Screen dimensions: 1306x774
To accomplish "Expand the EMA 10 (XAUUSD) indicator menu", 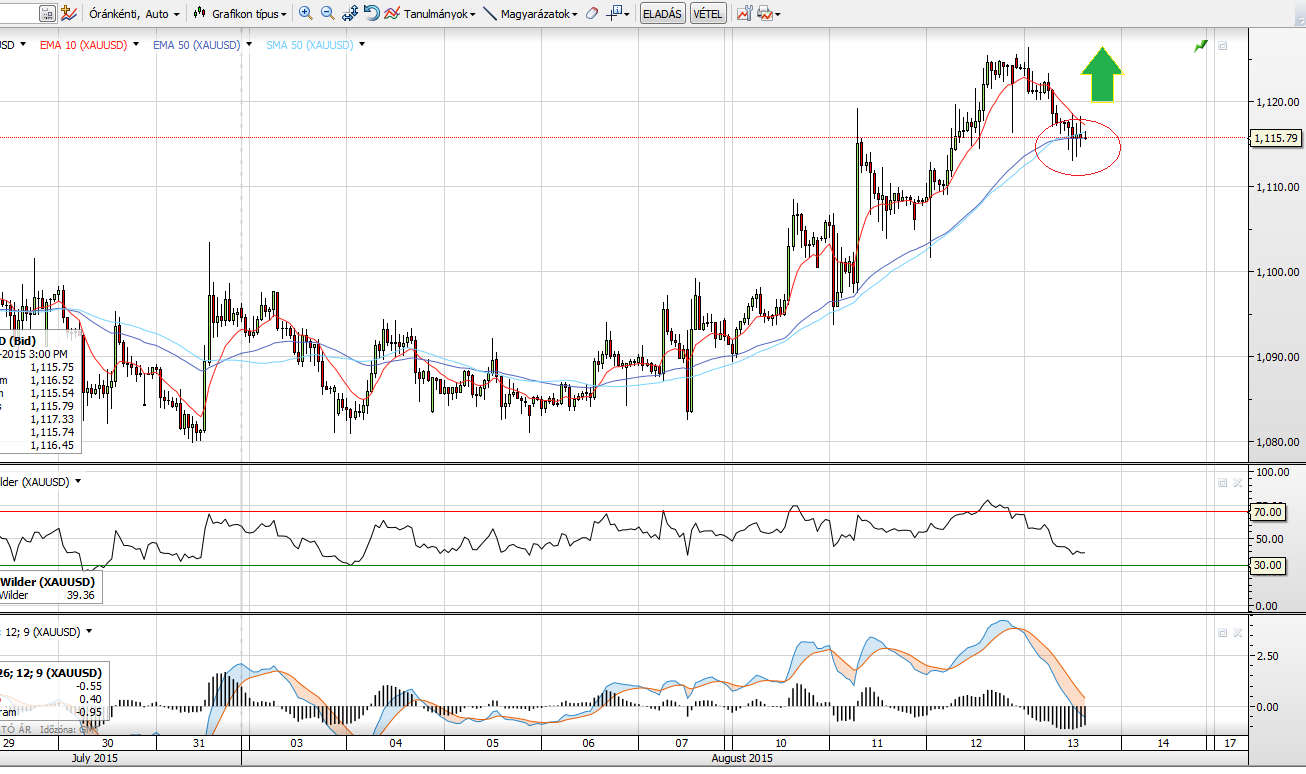I will (x=136, y=44).
